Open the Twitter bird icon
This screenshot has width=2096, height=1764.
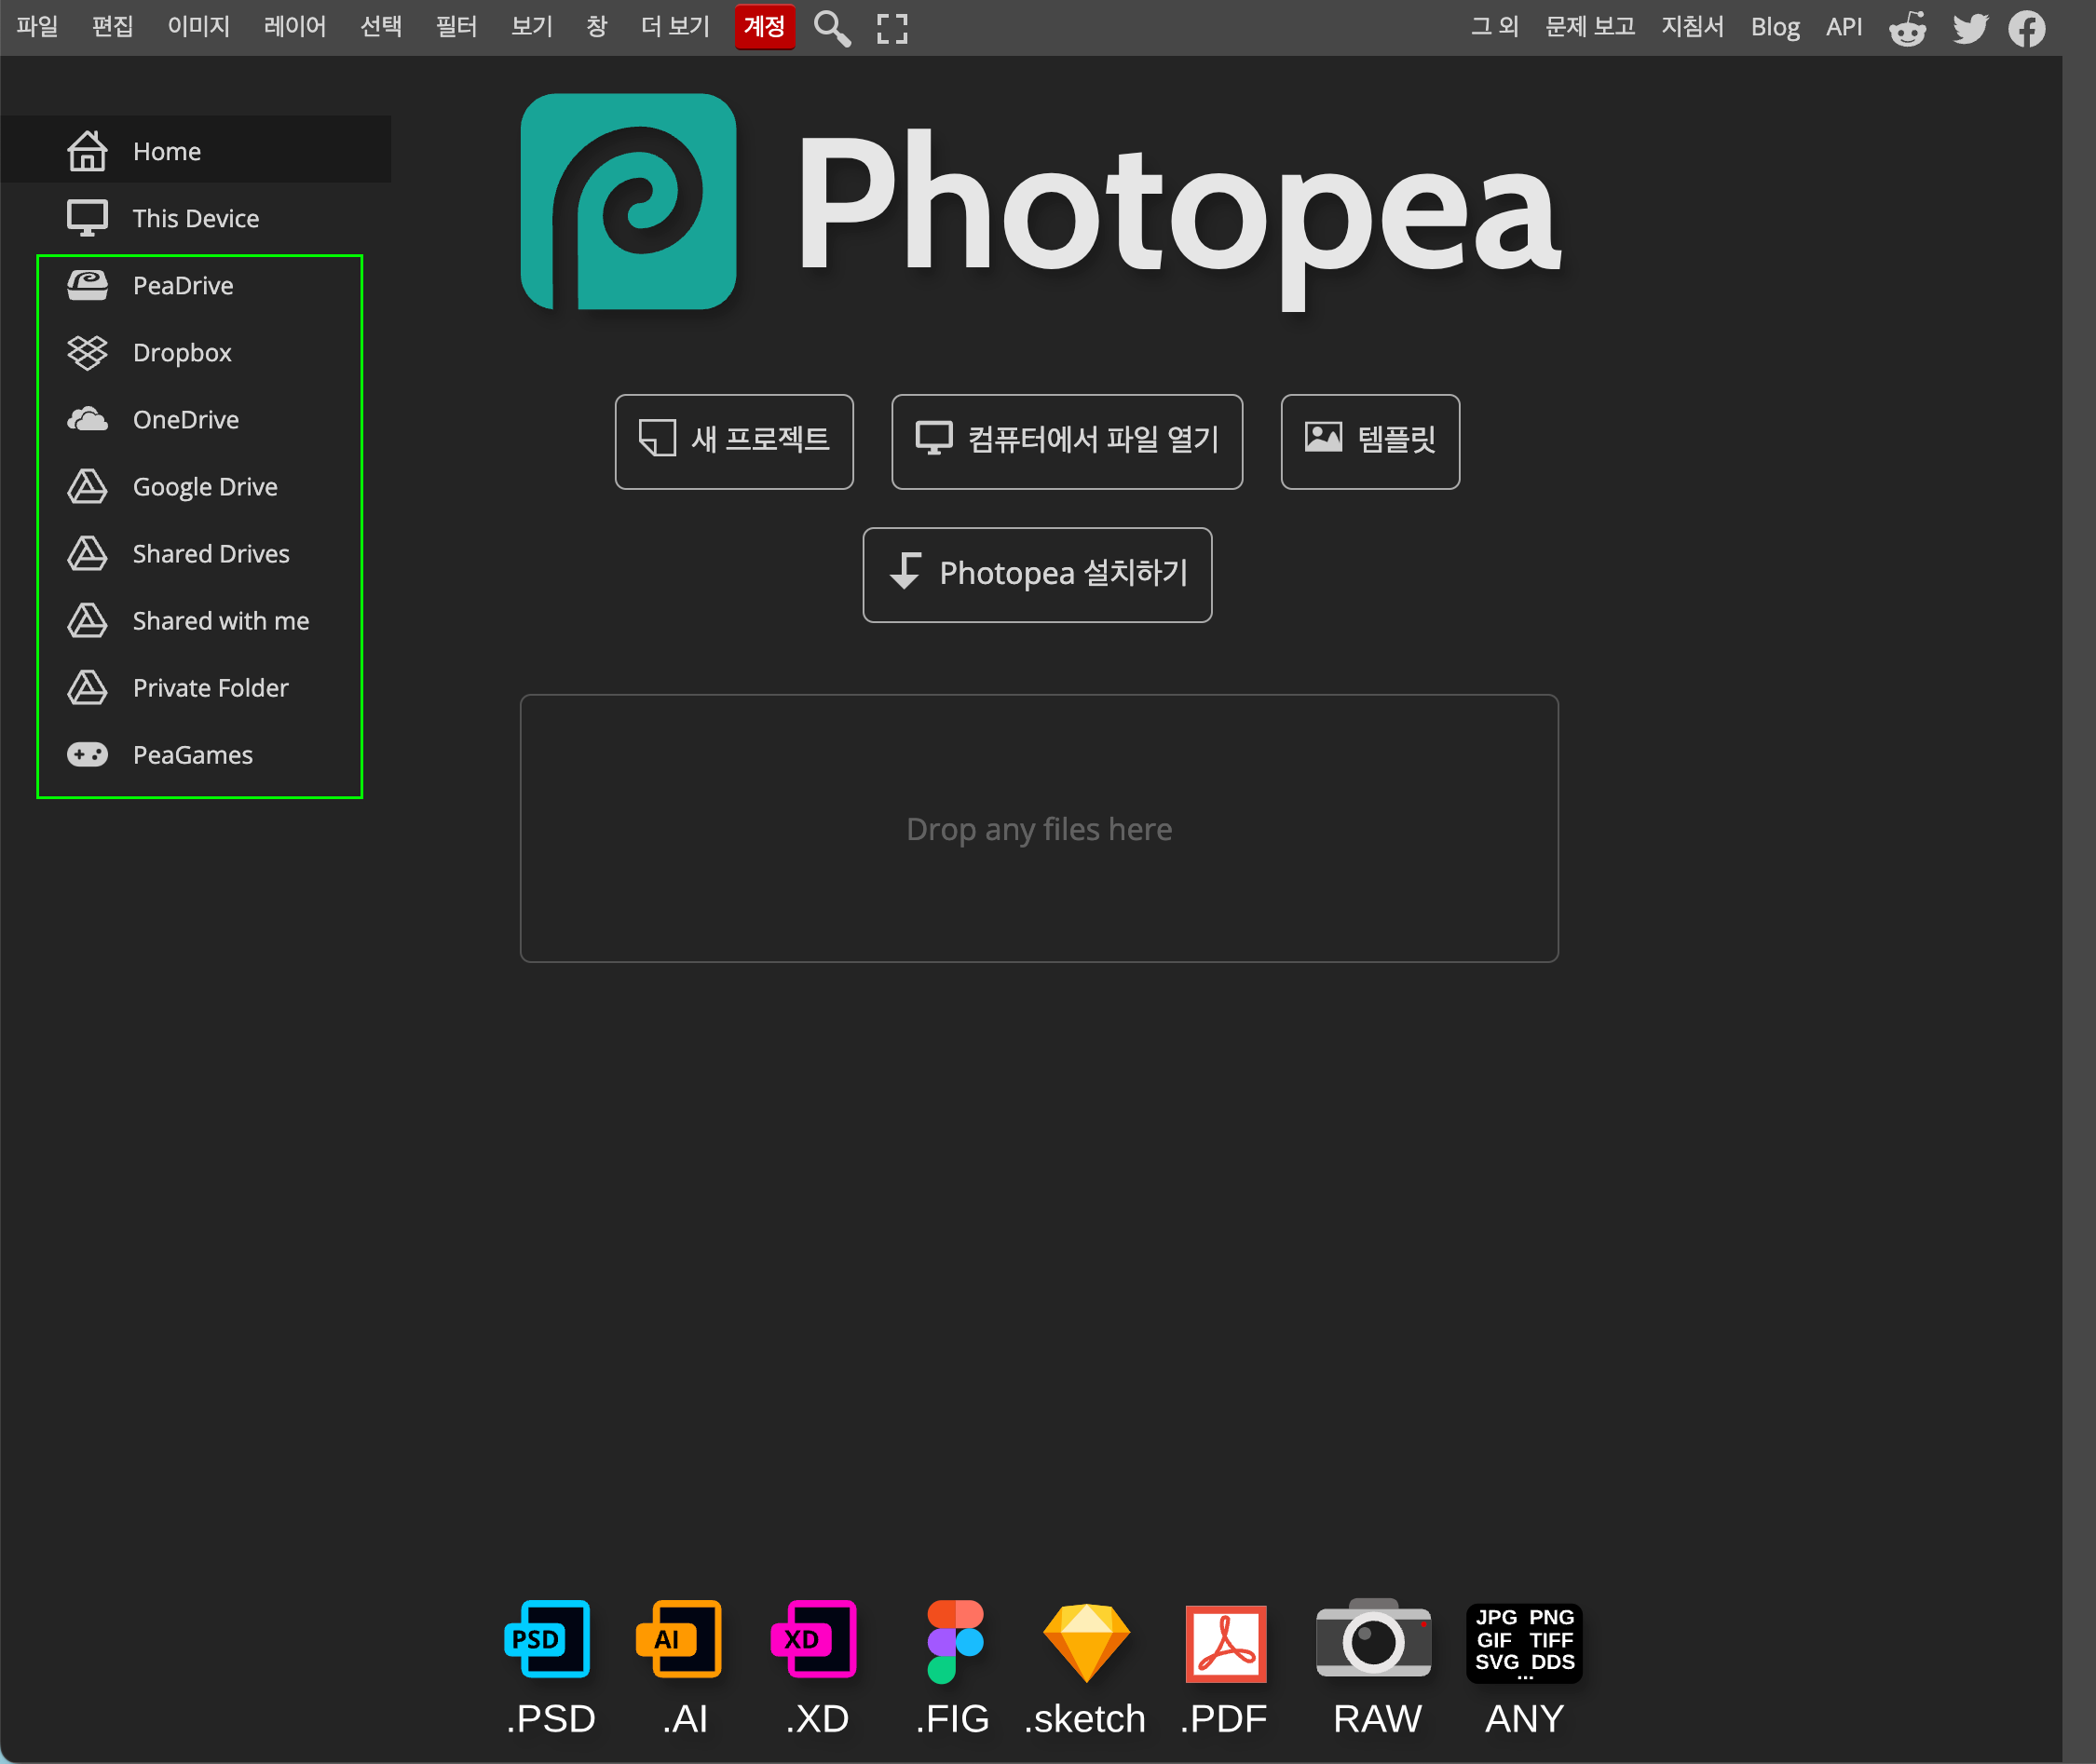1969,28
